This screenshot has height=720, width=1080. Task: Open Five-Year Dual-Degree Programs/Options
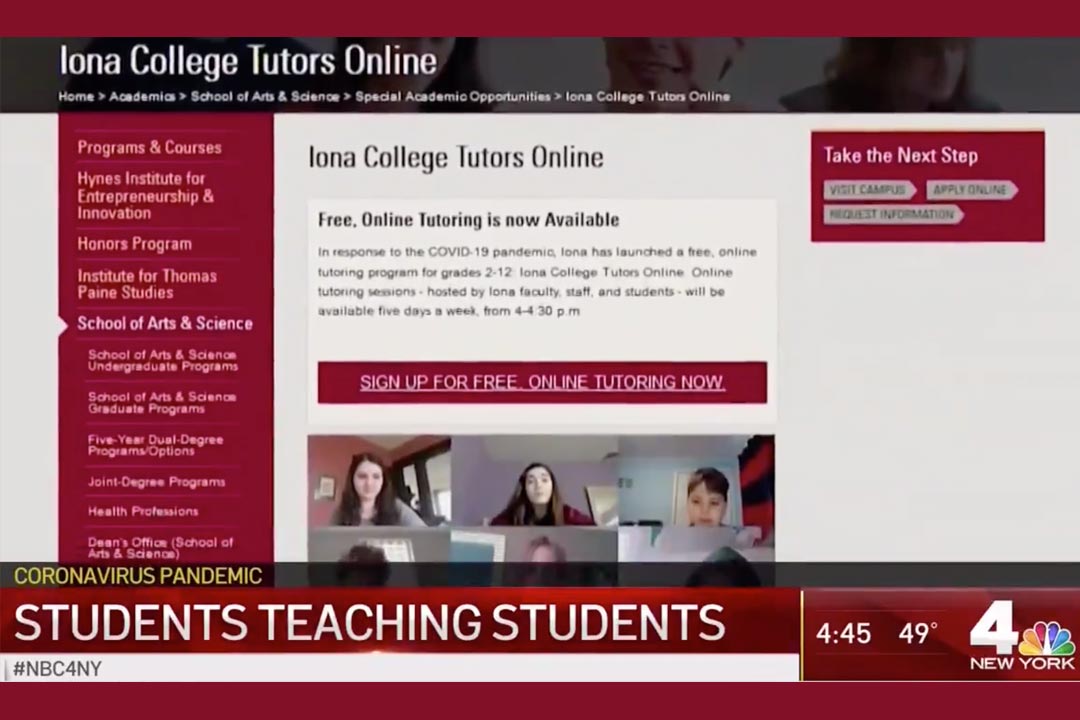[156, 445]
